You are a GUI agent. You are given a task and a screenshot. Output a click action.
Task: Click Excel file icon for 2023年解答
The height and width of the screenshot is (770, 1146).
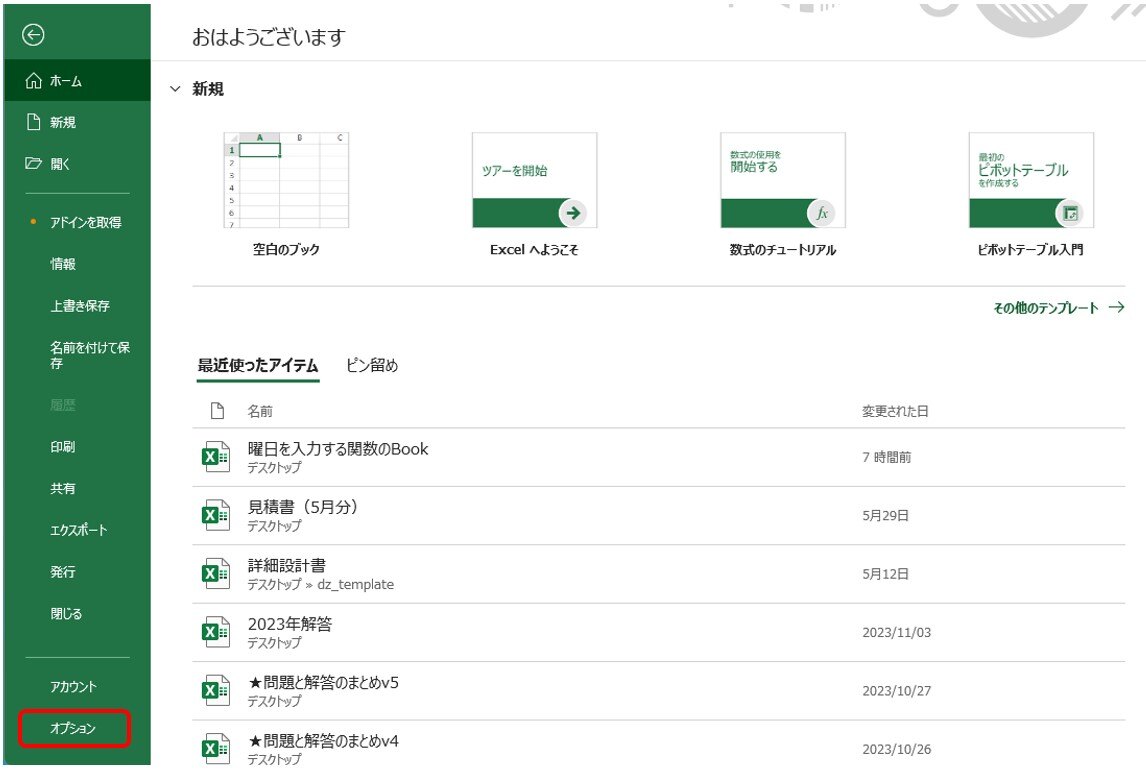[x=216, y=632]
